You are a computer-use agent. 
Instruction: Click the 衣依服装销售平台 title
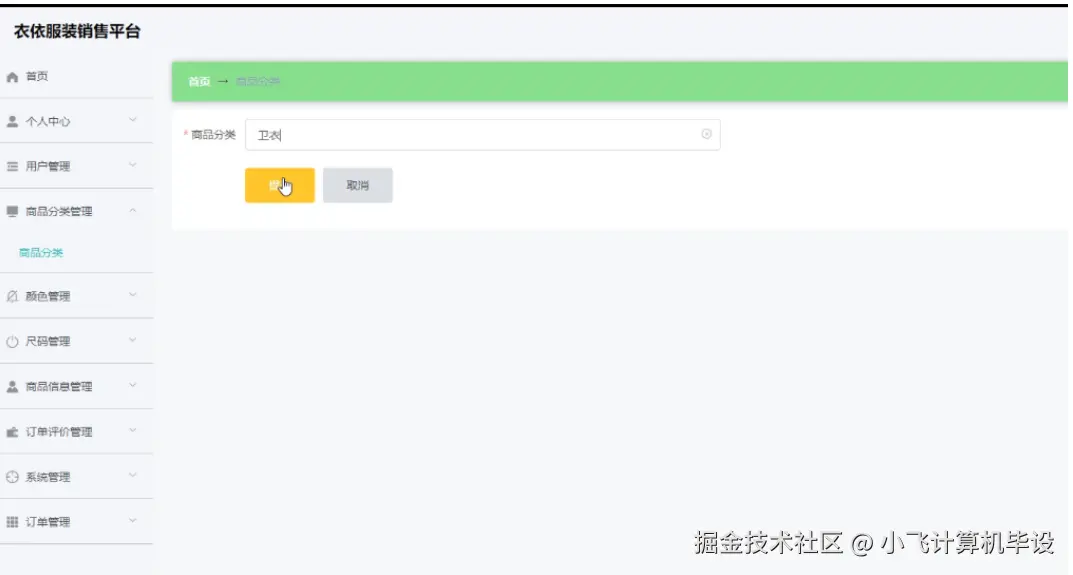(x=77, y=31)
